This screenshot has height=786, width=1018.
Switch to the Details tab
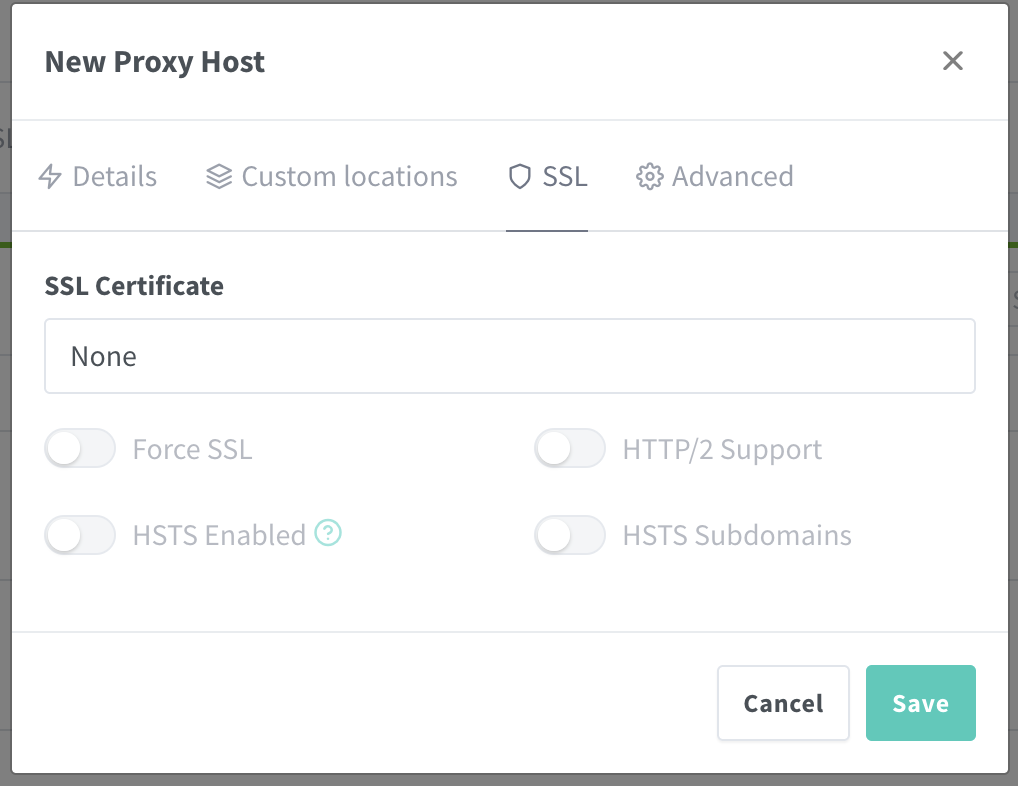click(x=113, y=176)
